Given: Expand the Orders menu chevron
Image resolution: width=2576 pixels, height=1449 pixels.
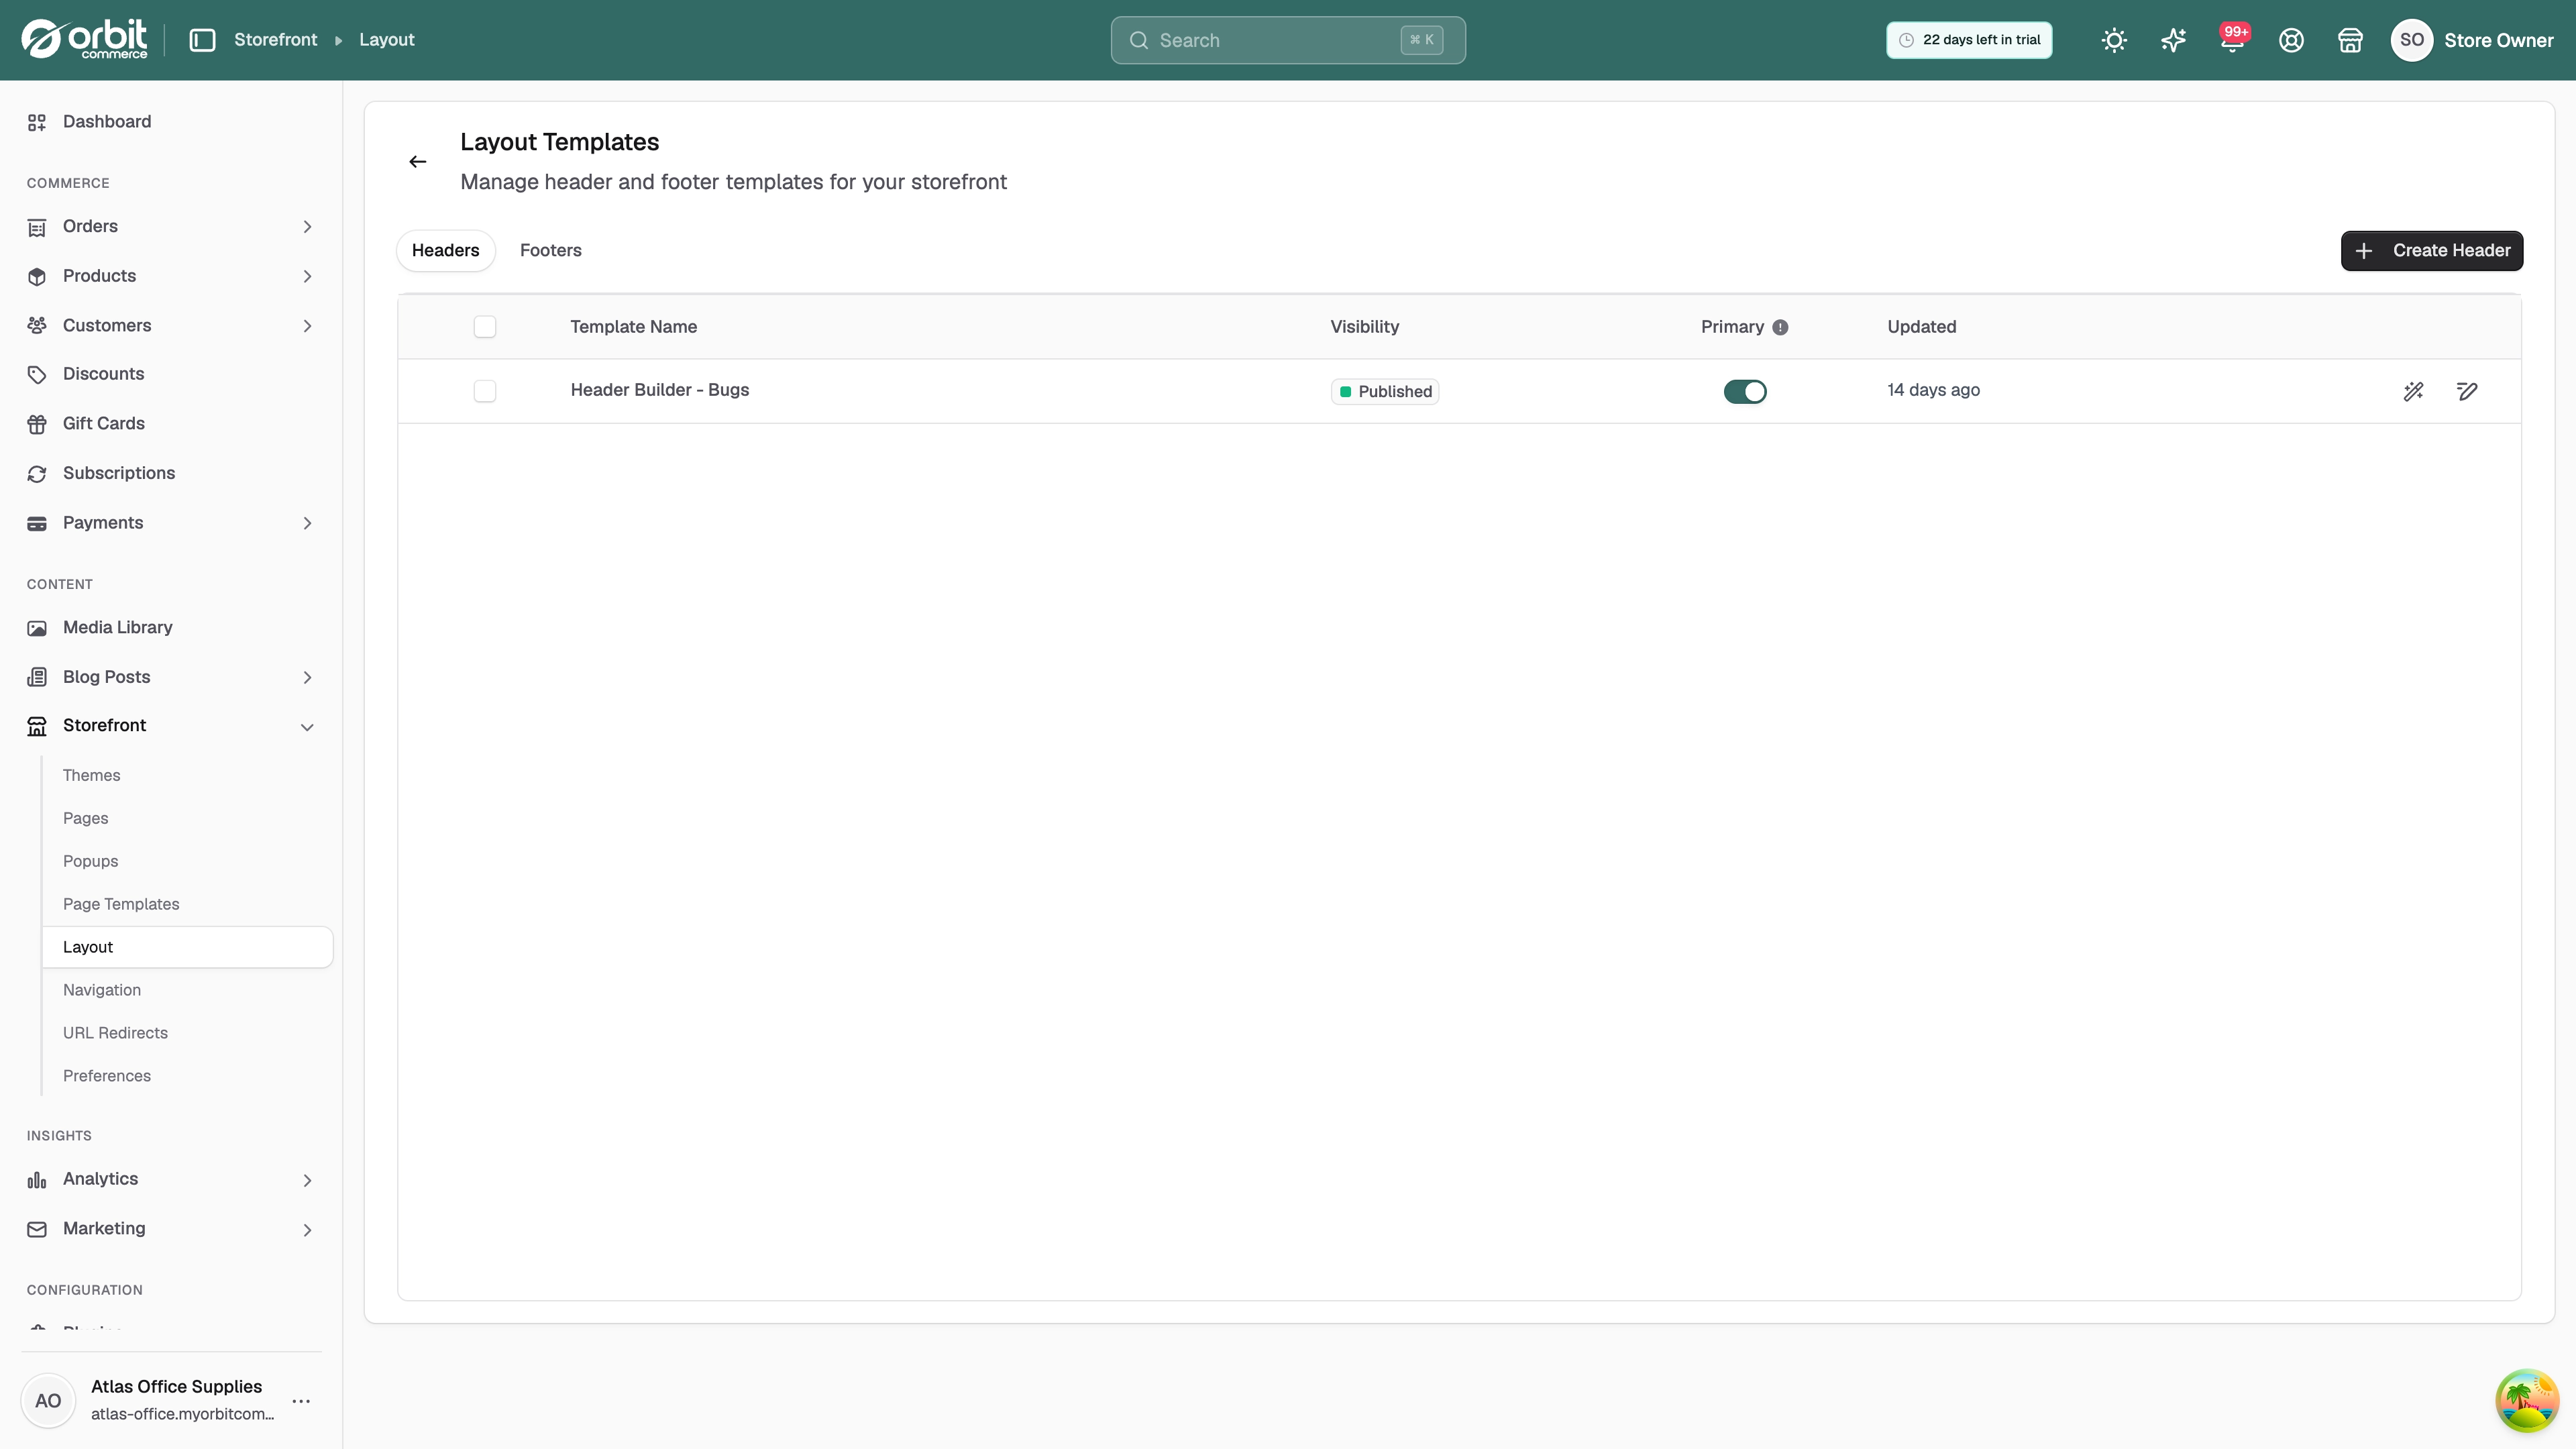Looking at the screenshot, I should coord(307,227).
